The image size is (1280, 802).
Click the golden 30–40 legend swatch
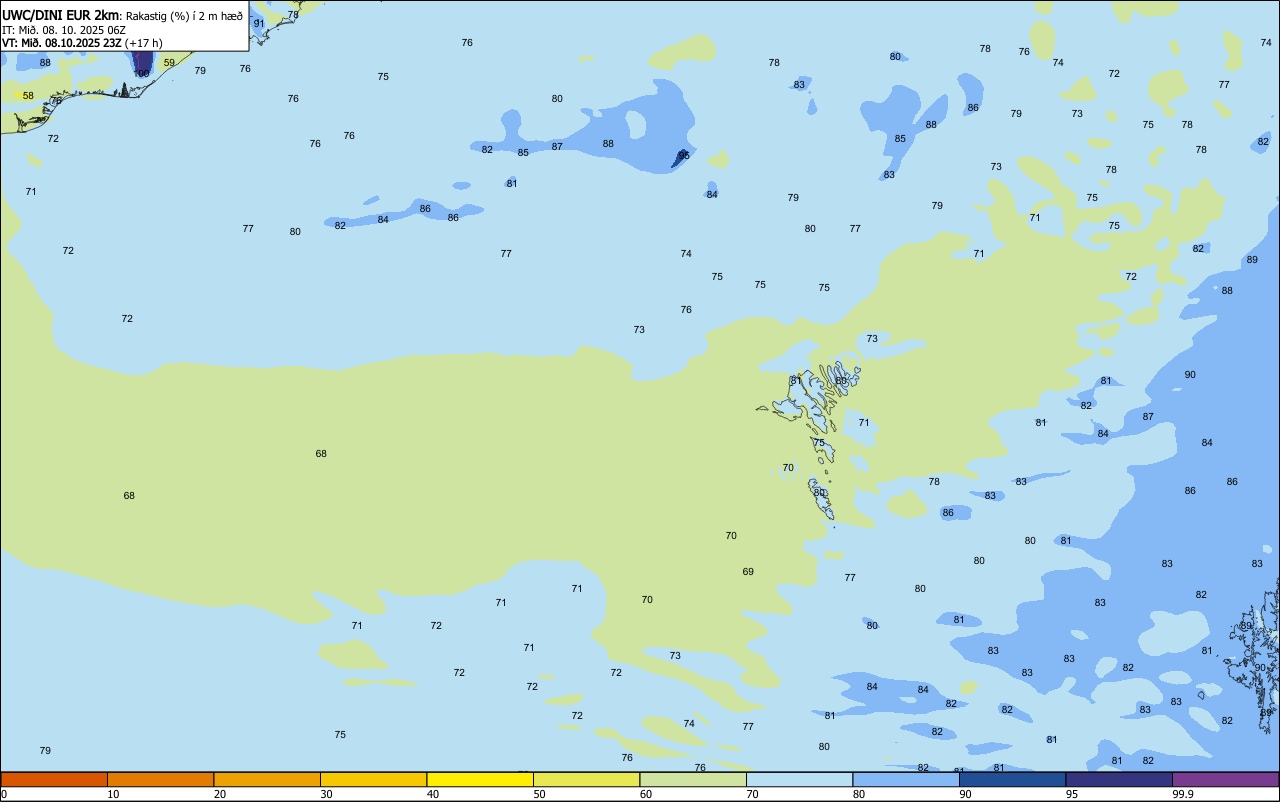pyautogui.click(x=373, y=779)
